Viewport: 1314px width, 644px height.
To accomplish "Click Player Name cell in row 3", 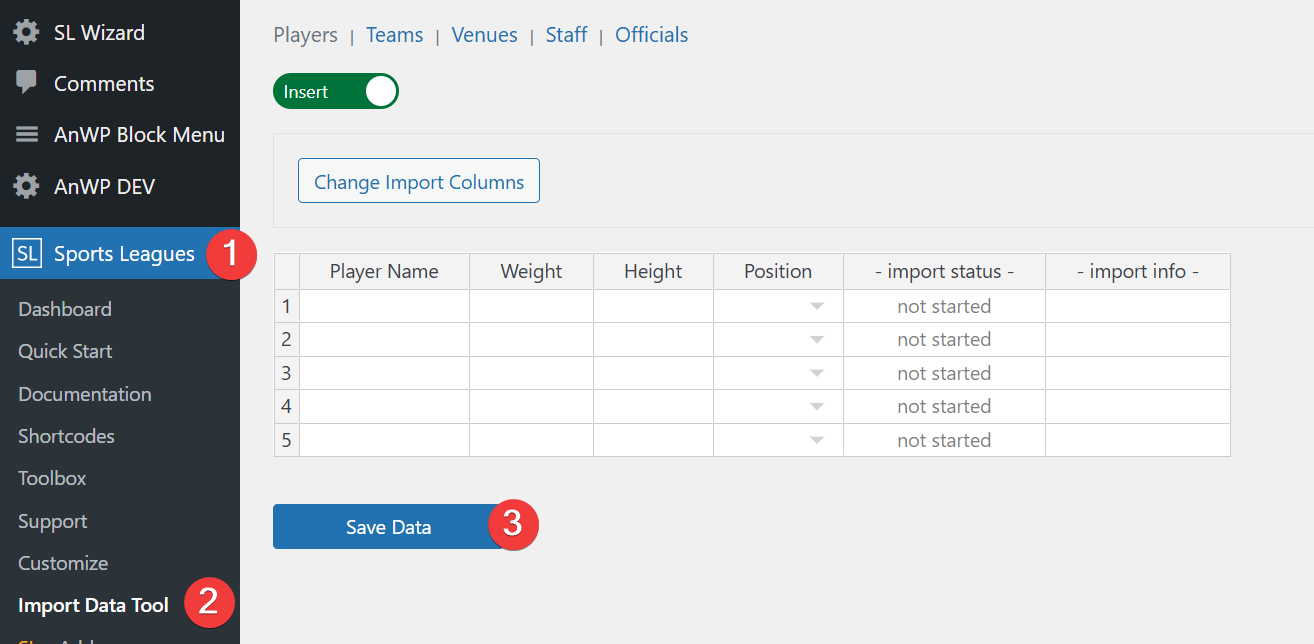I will 385,373.
